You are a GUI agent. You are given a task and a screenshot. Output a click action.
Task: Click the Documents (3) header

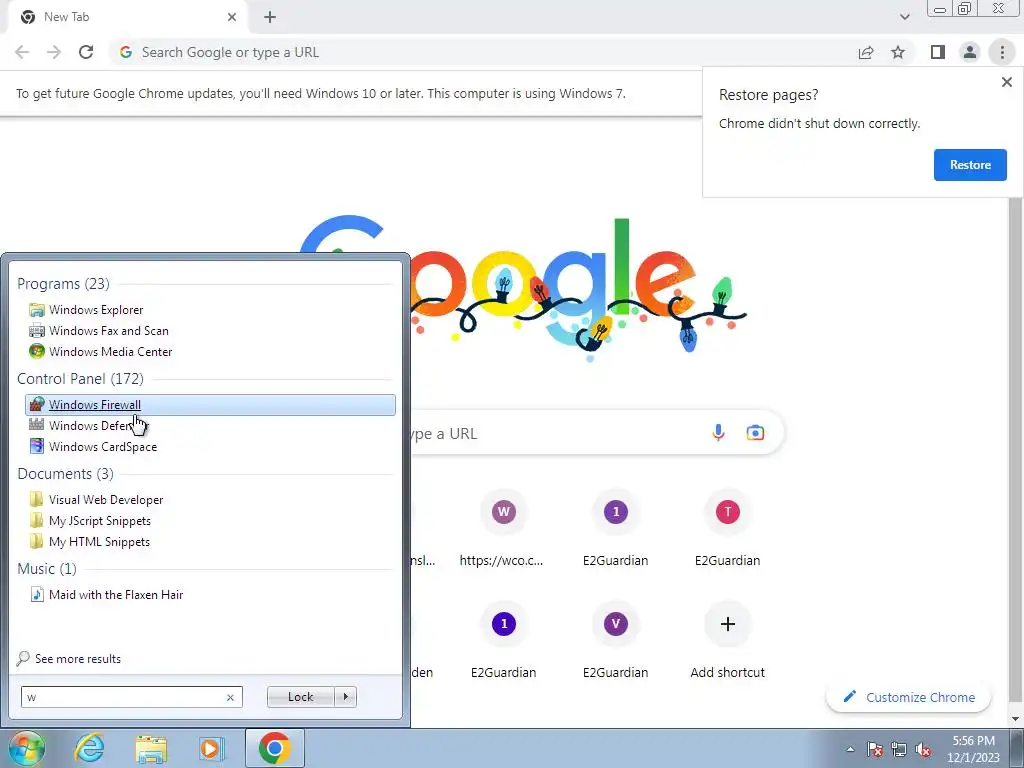(x=65, y=473)
